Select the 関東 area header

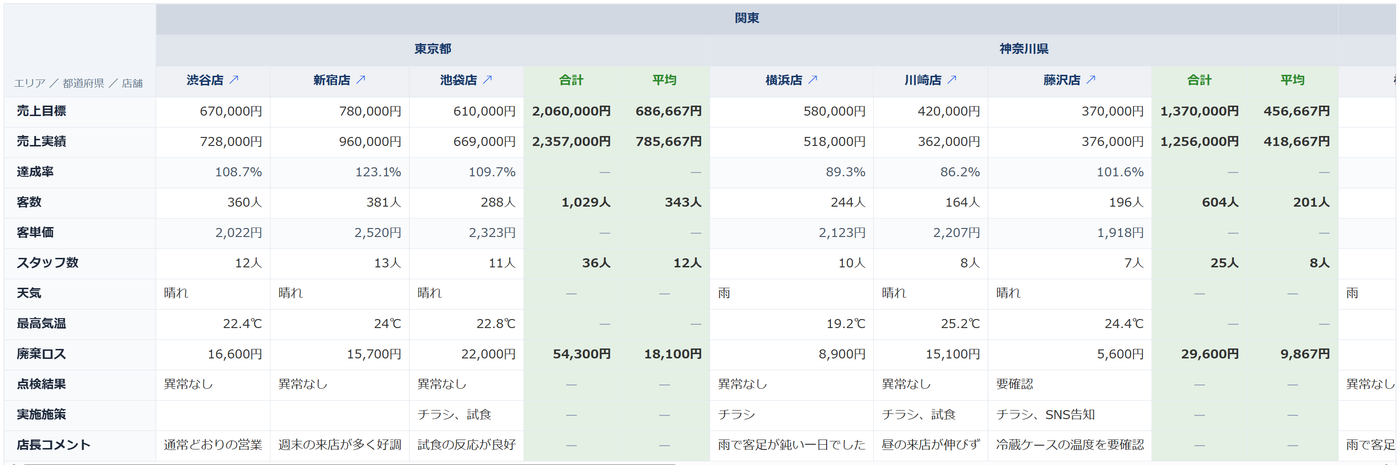click(x=747, y=19)
